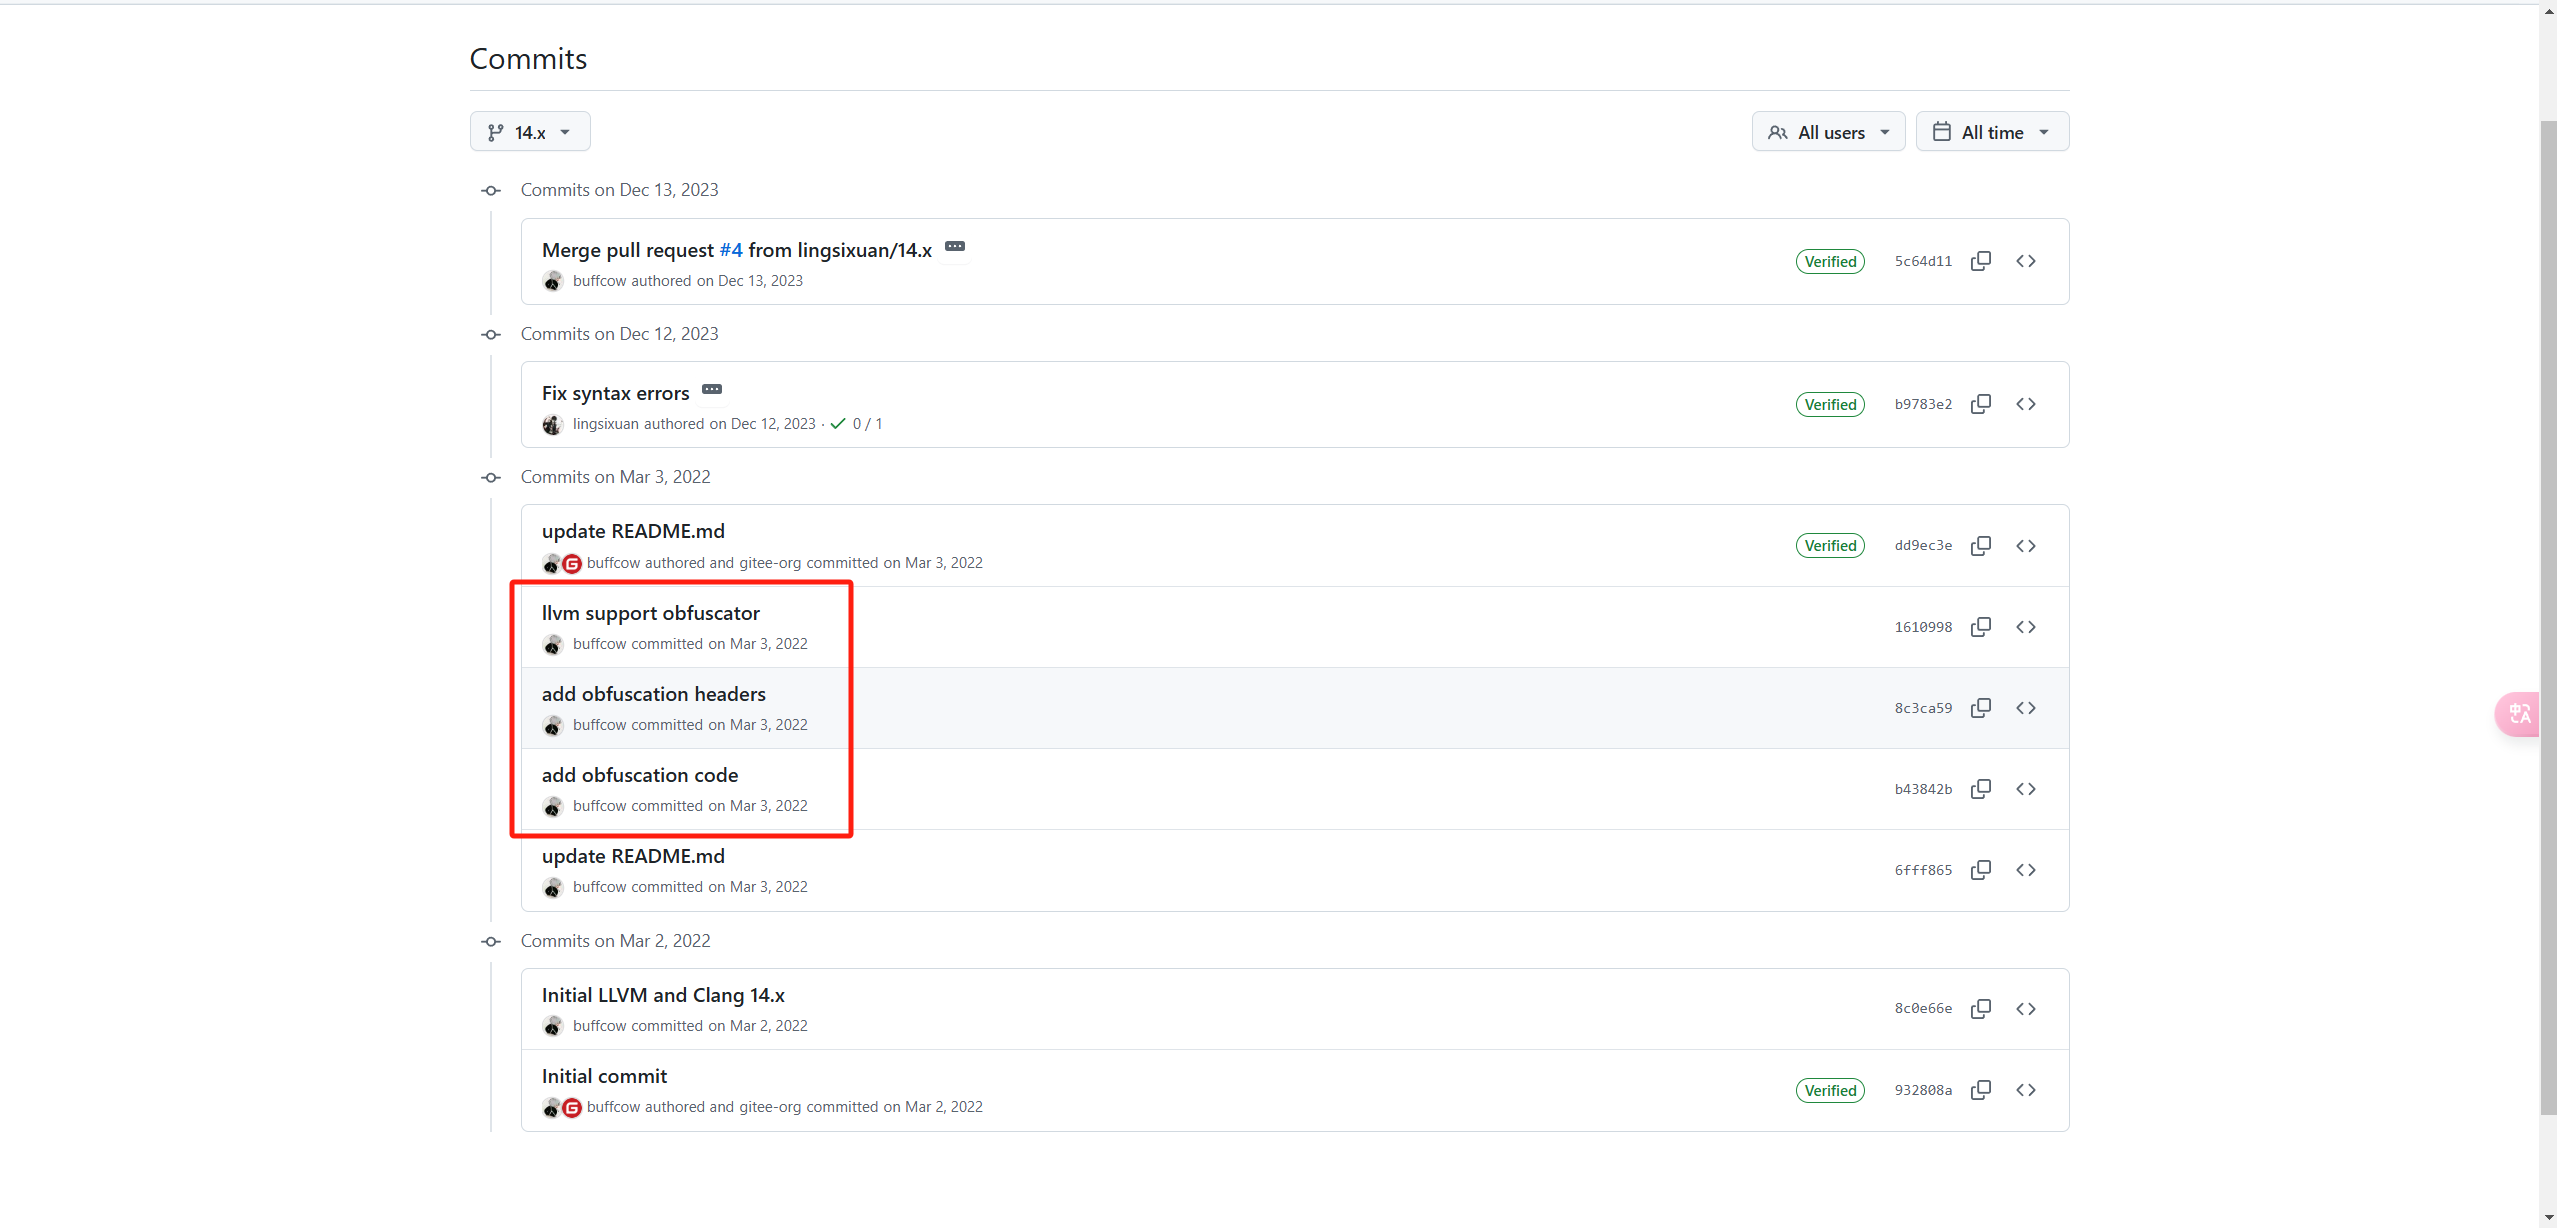Open the All users filter dropdown

[1827, 132]
